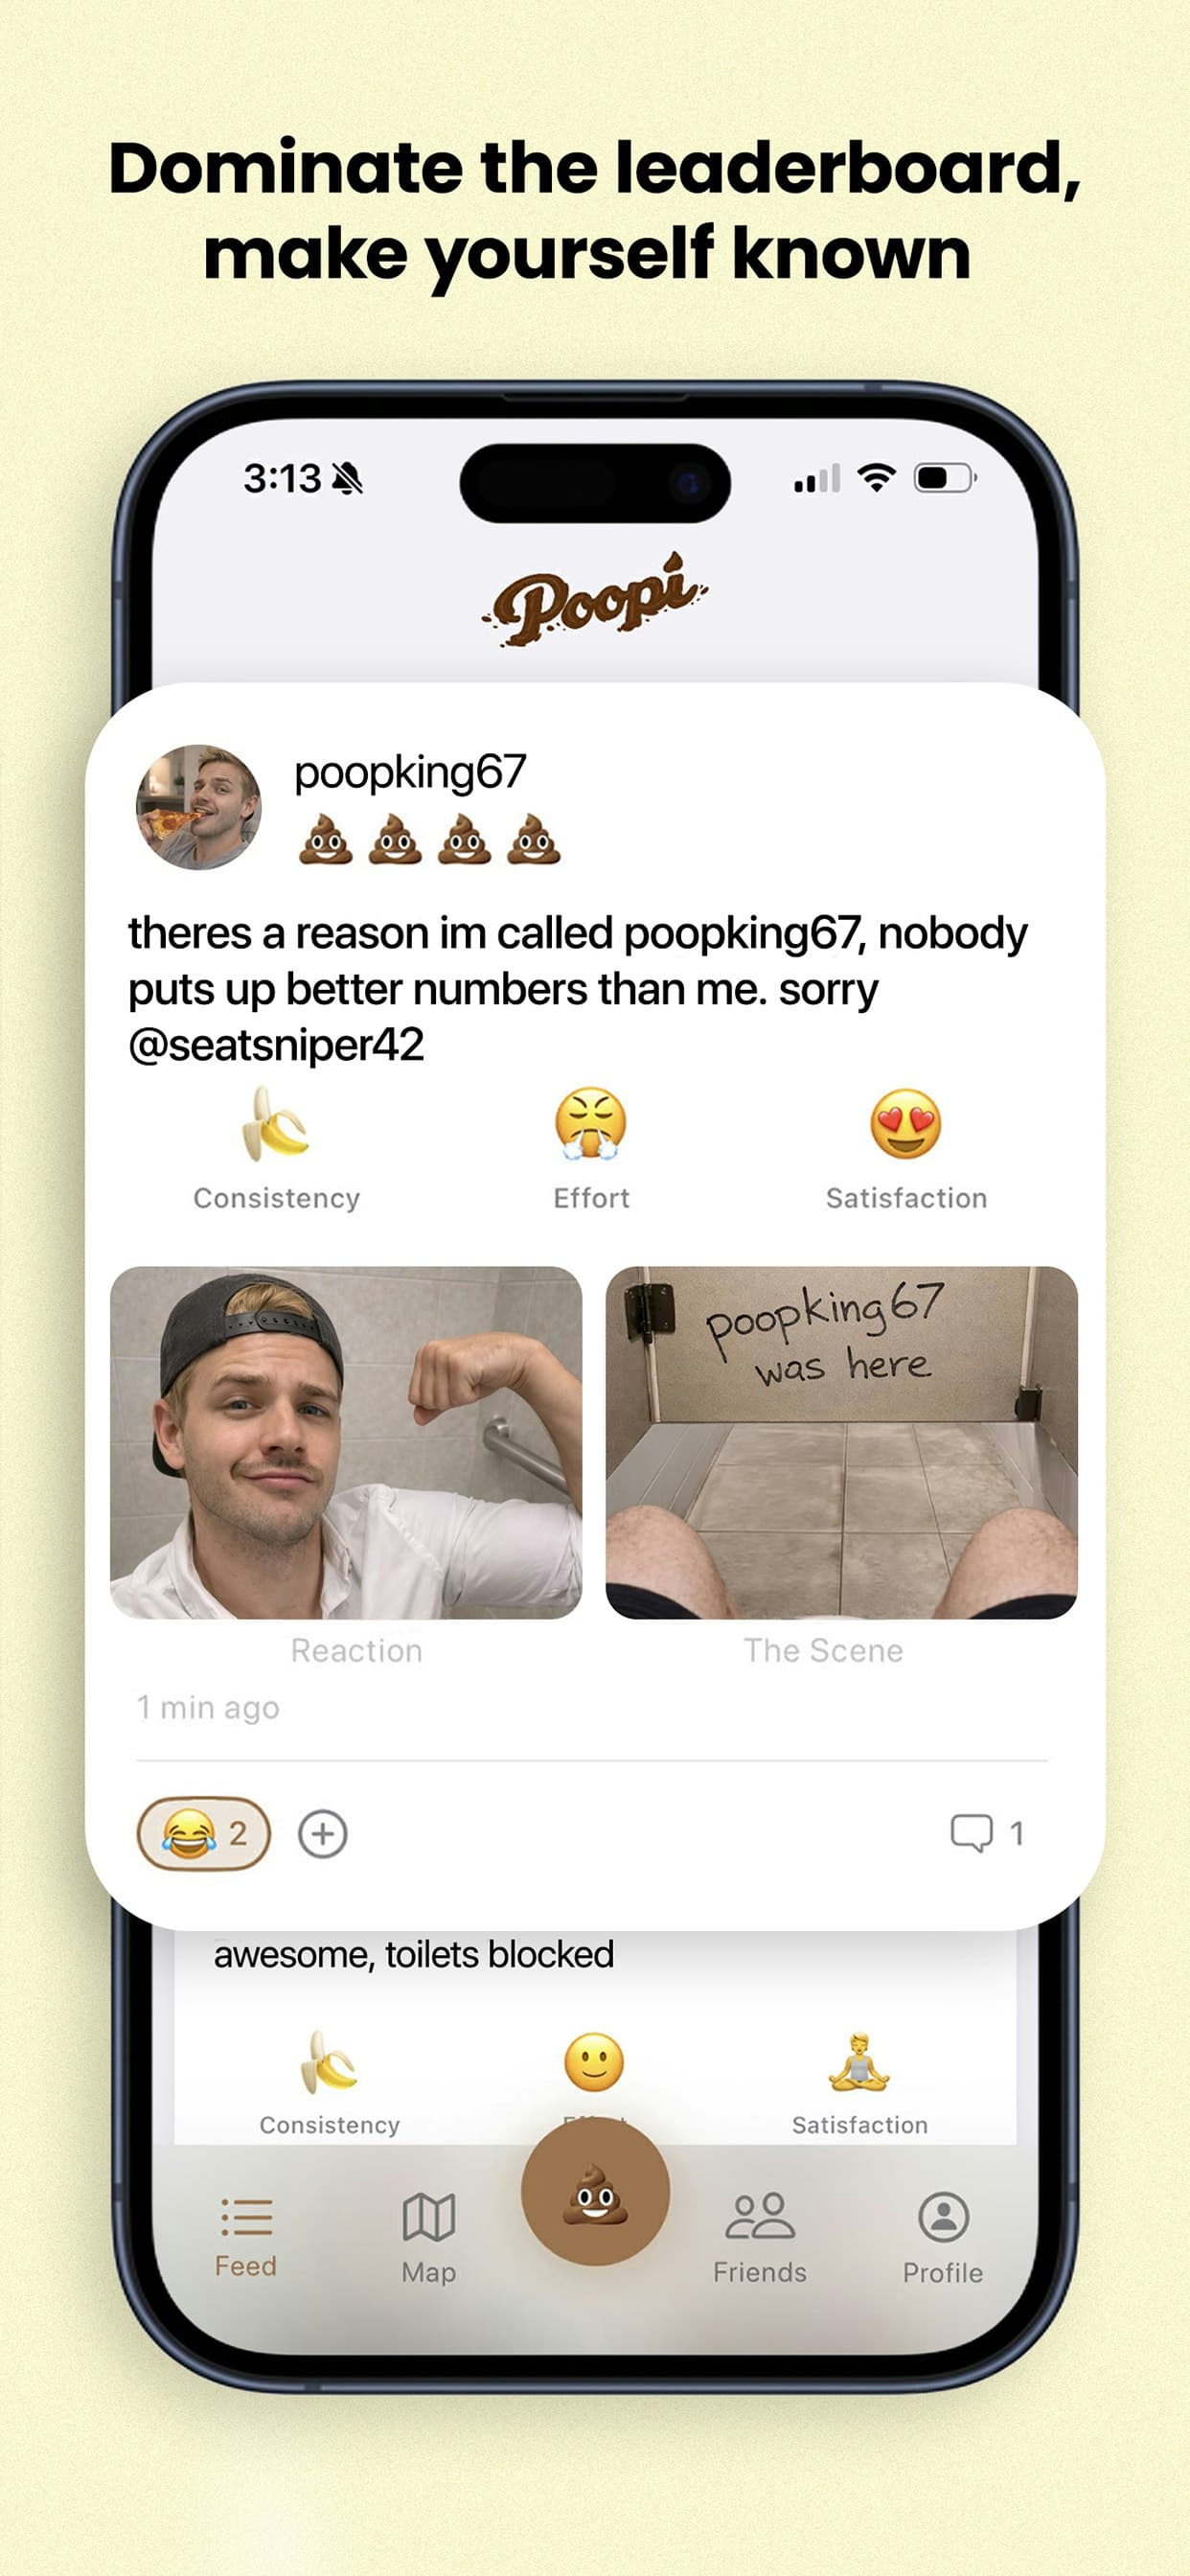
Task: Open the @seatsniper42 mention link
Action: pos(275,1042)
